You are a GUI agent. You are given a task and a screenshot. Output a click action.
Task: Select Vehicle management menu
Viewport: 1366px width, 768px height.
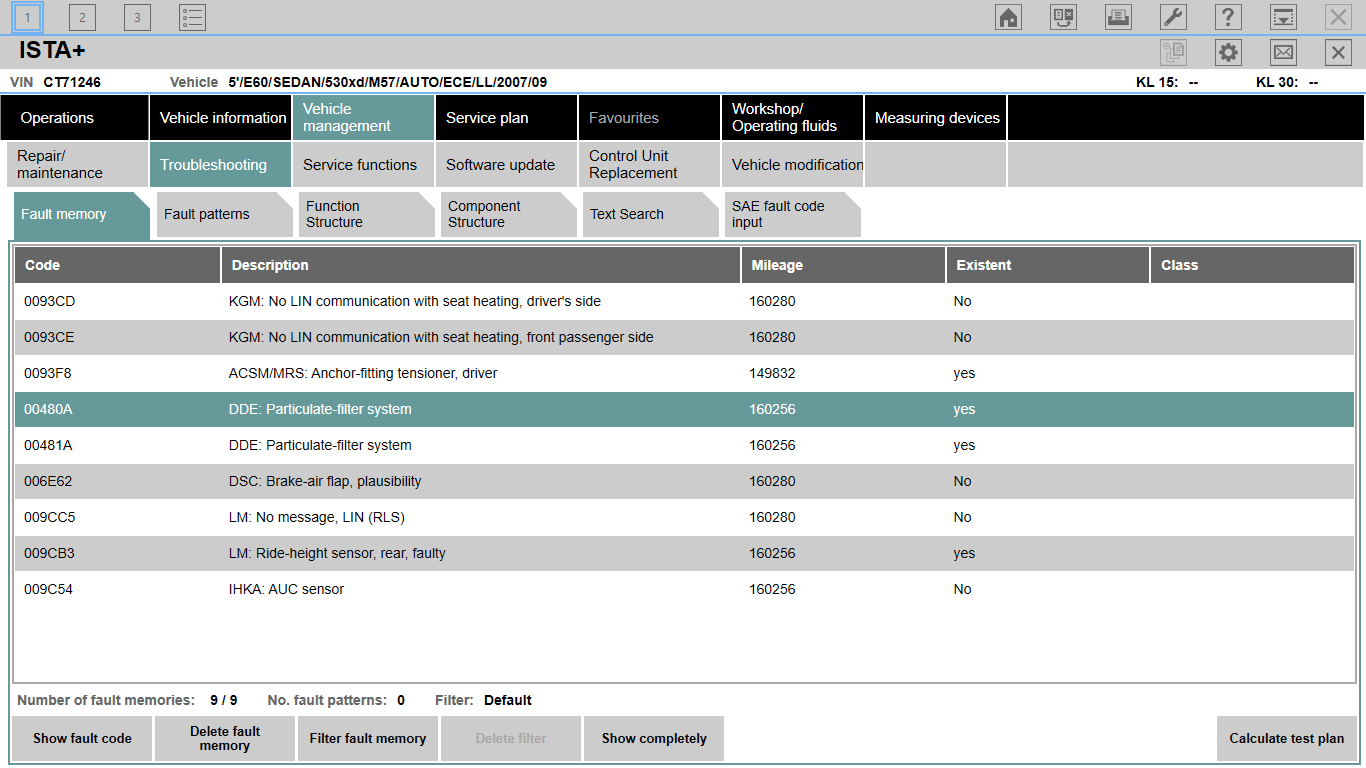click(363, 118)
